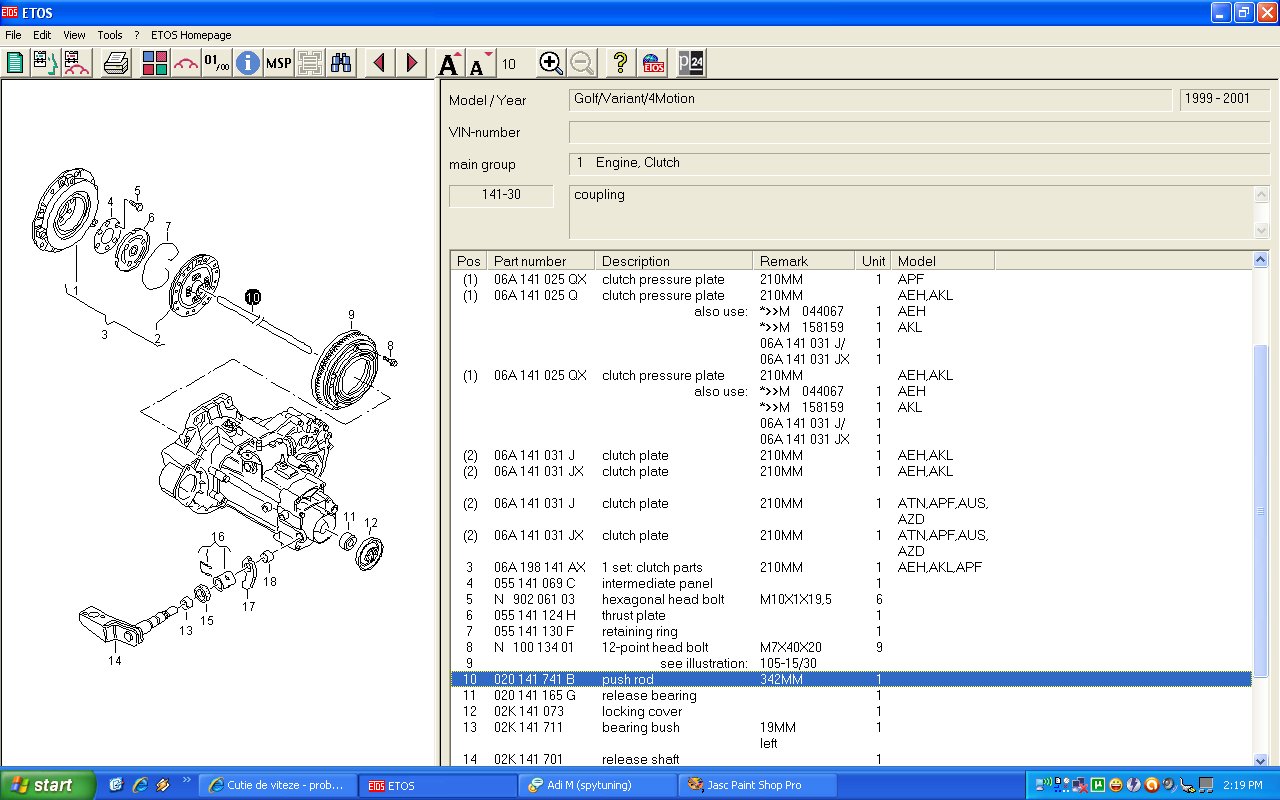The width and height of the screenshot is (1280, 800).
Task: Click the greyed-out frame icon in toolbar
Action: (310, 63)
